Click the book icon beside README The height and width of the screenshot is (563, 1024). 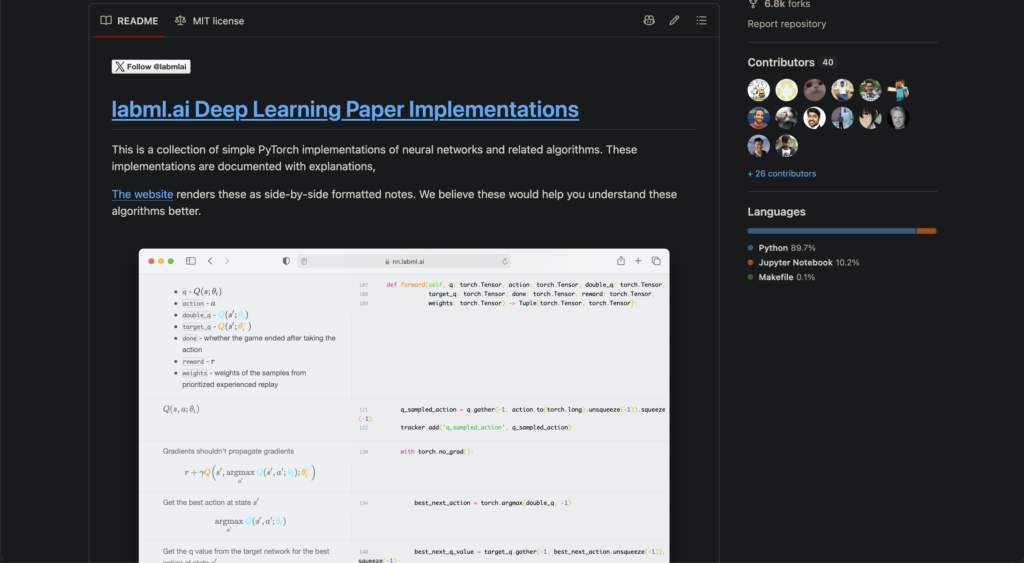click(106, 20)
